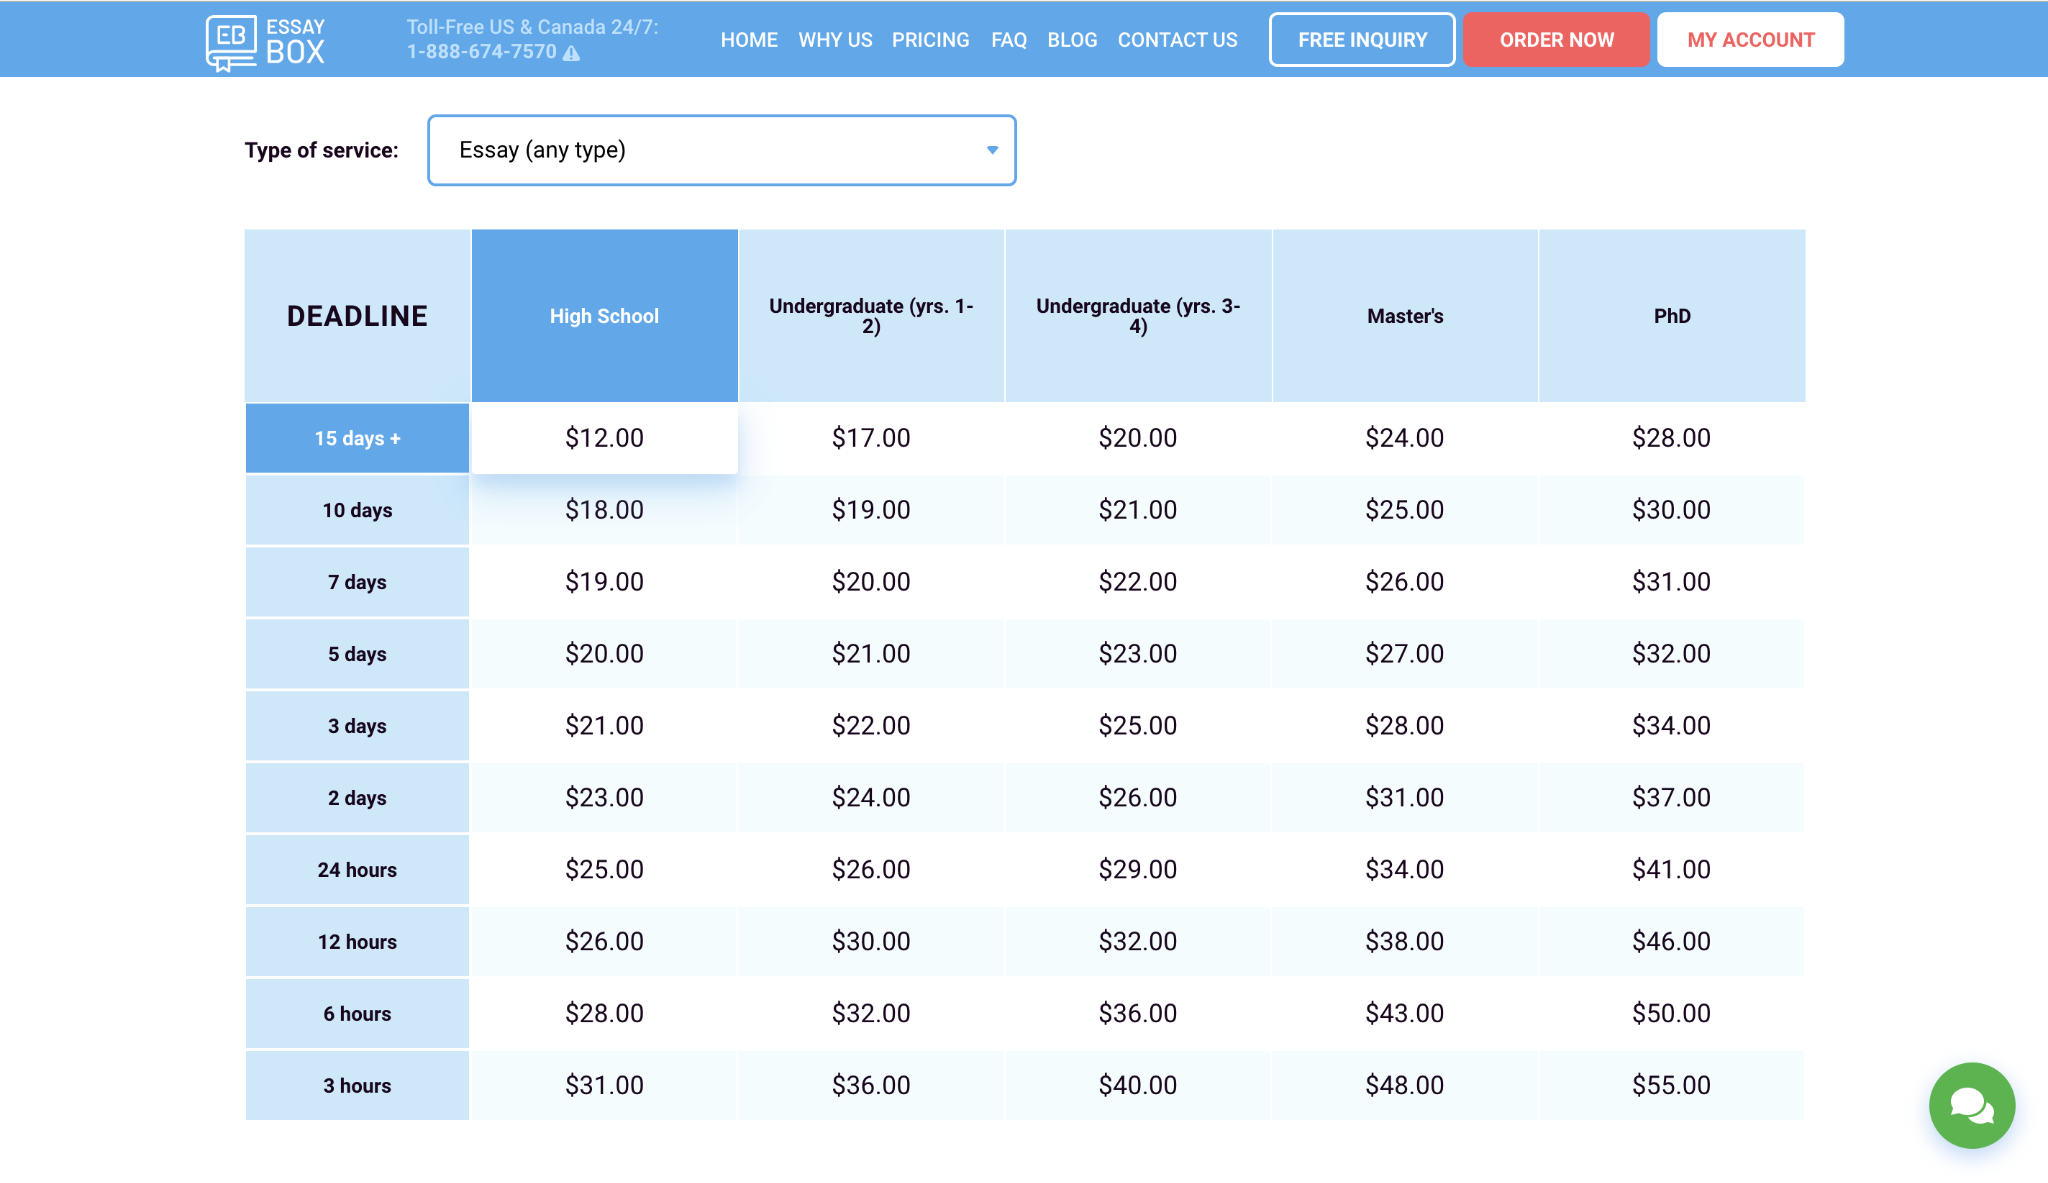
Task: Select the $55.00 PhD 3 hours price
Action: point(1671,1085)
